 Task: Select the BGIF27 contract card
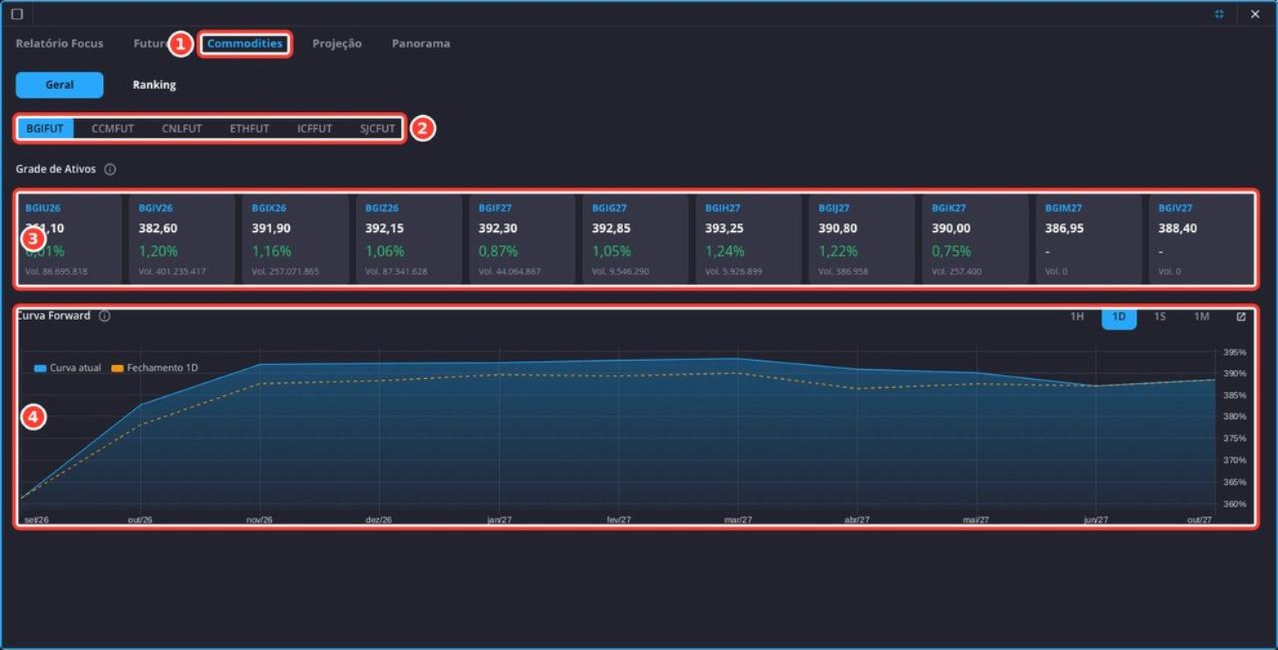coord(520,240)
